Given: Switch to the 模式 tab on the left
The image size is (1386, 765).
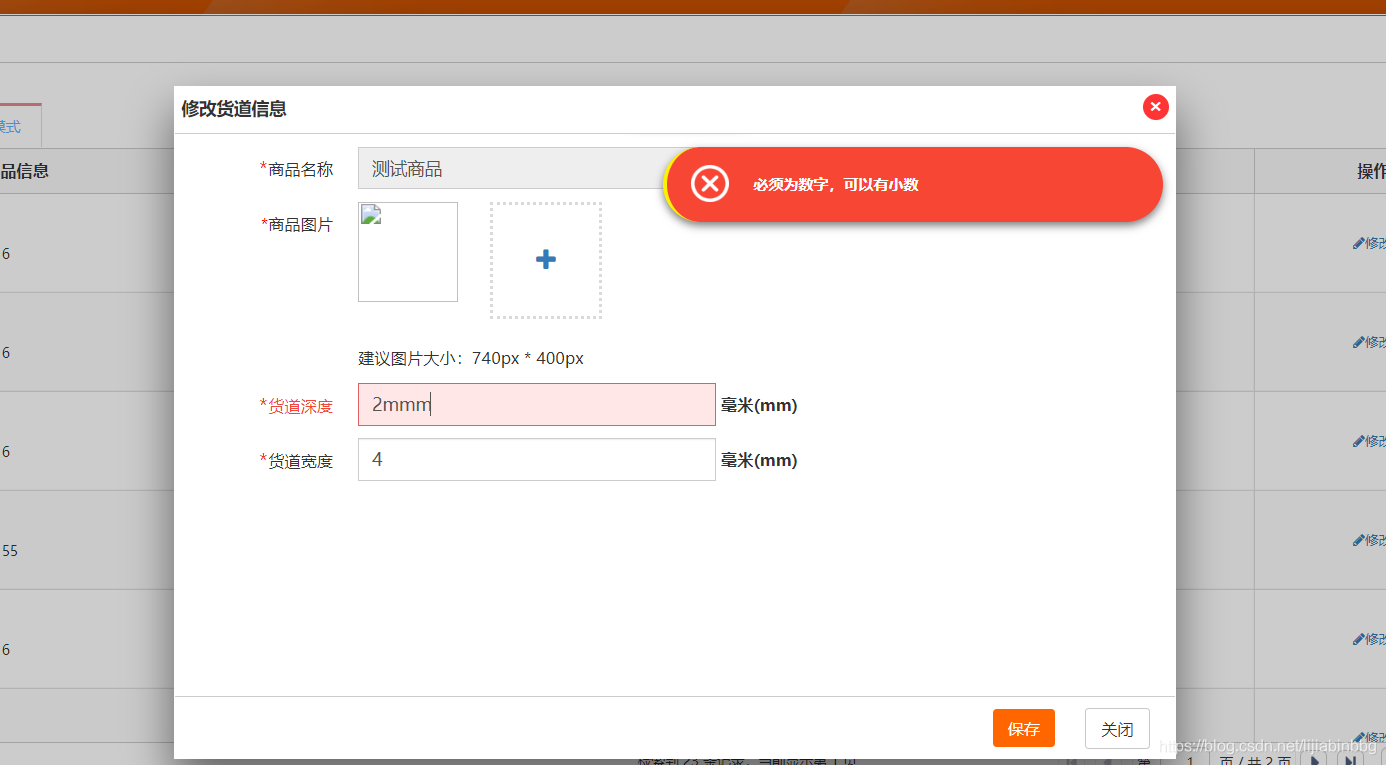Looking at the screenshot, I should tap(14, 125).
